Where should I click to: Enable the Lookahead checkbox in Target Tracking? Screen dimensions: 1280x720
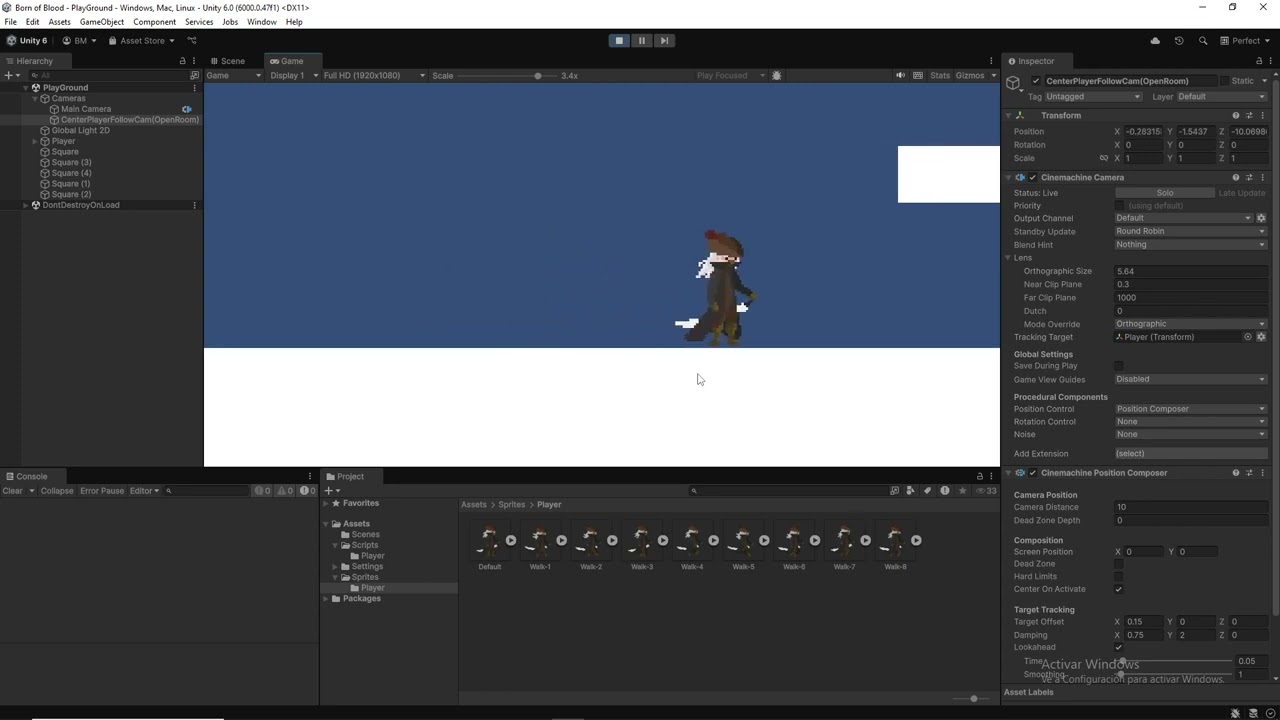click(1119, 647)
